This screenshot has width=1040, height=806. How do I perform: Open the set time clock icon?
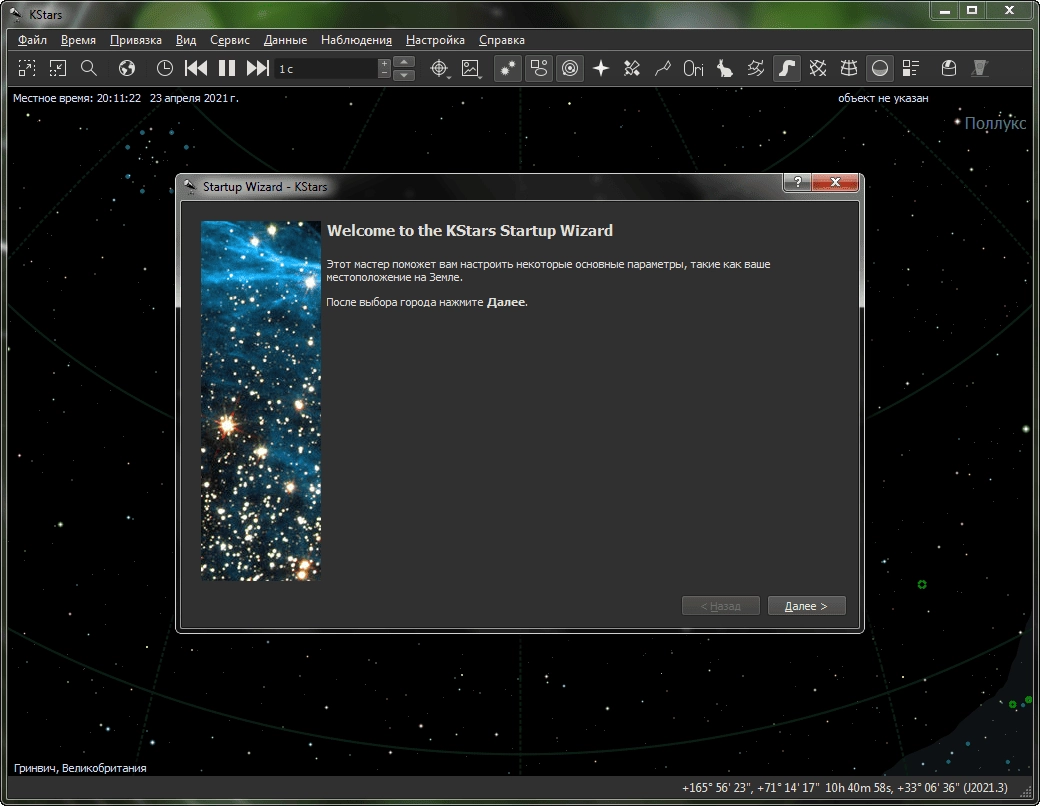pos(164,68)
